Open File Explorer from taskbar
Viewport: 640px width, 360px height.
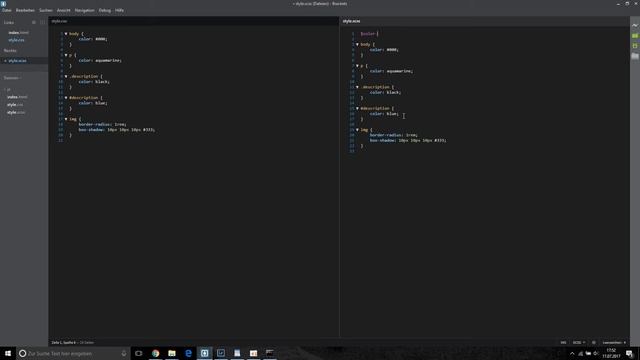tap(172, 353)
